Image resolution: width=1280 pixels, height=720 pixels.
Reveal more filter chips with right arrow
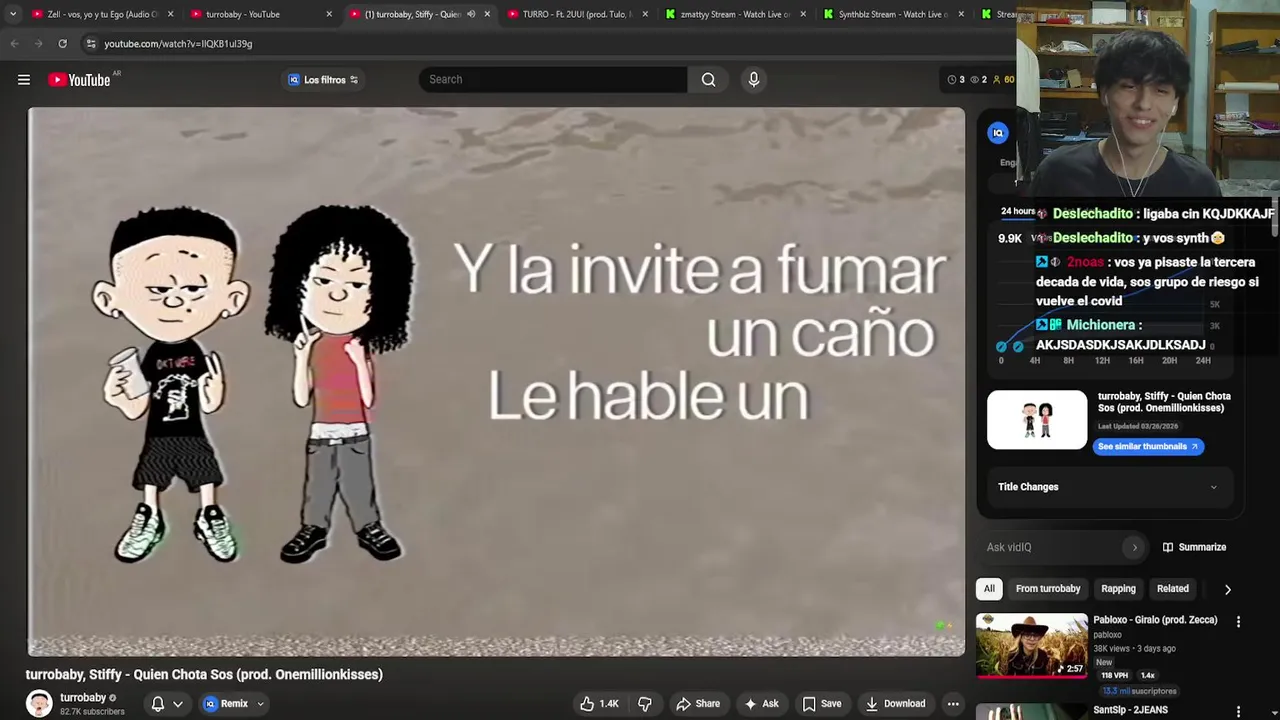[x=1228, y=590]
